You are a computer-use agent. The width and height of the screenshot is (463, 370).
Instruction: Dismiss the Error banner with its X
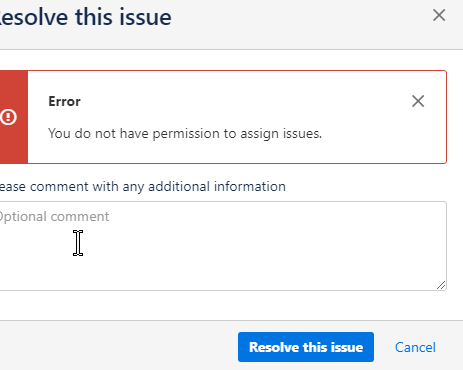(x=418, y=101)
